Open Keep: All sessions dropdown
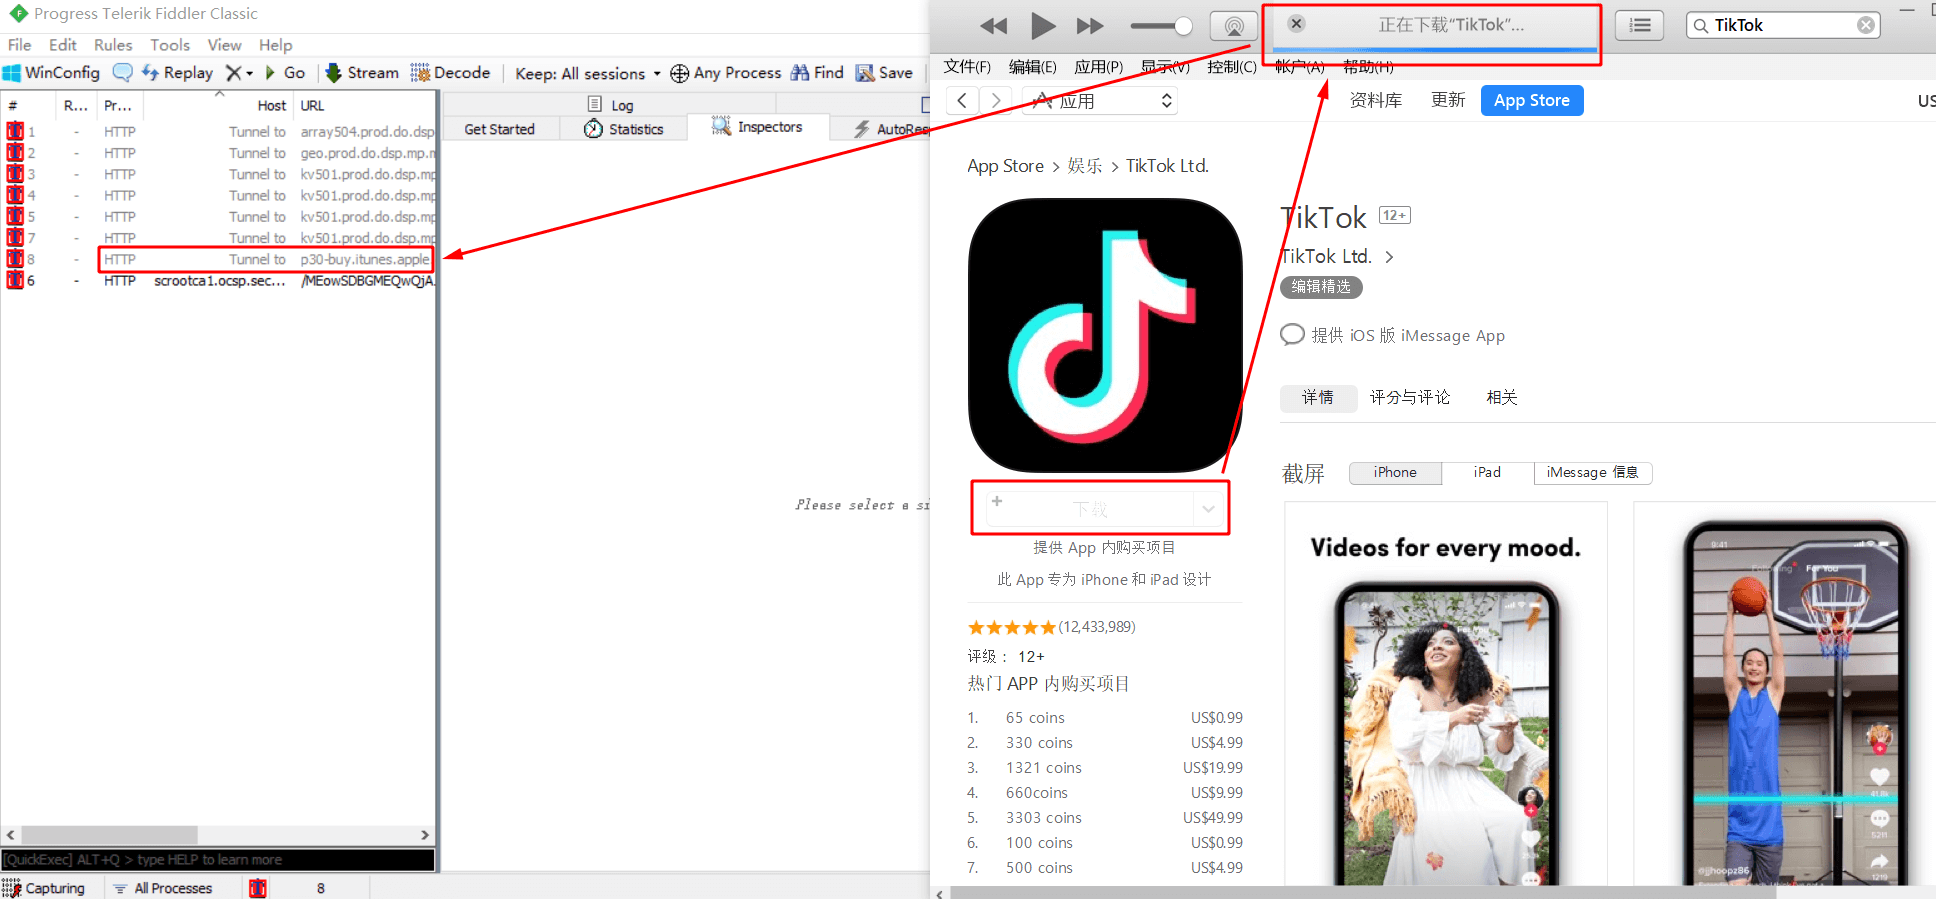The height and width of the screenshot is (899, 1936). point(588,74)
